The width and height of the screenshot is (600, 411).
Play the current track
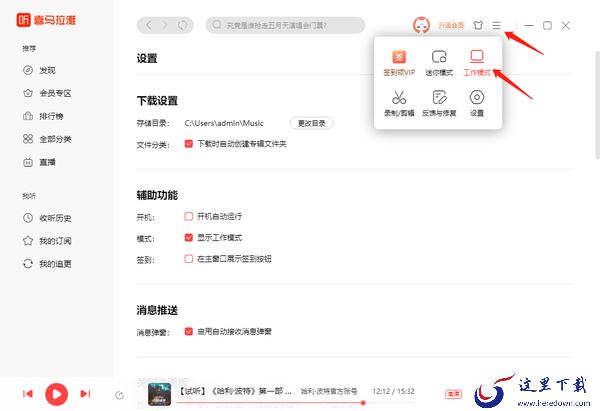tap(57, 394)
